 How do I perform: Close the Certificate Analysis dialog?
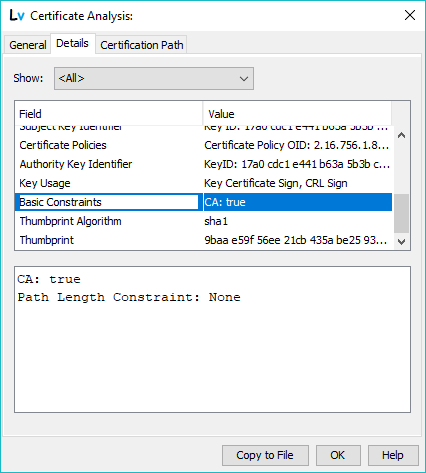pos(410,15)
